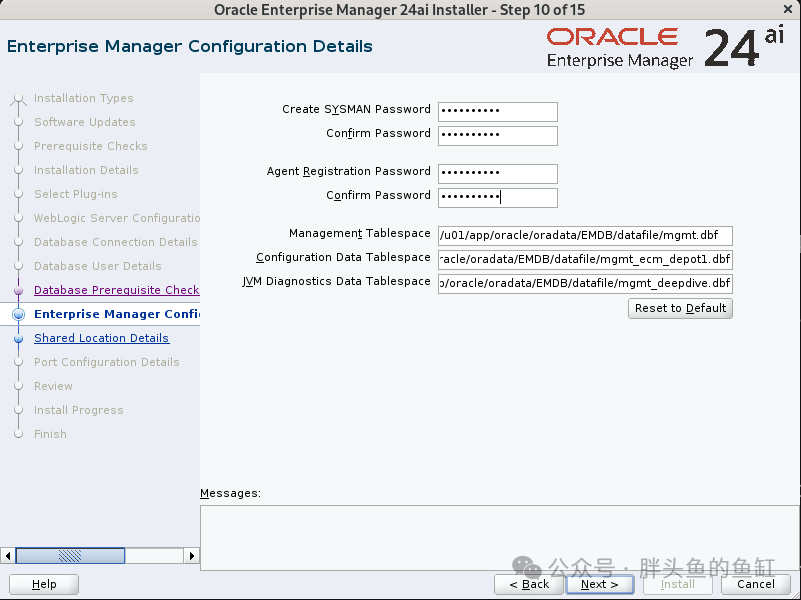The width and height of the screenshot is (801, 600).
Task: Select the Configuration Data Tablespace field
Action: (x=585, y=259)
